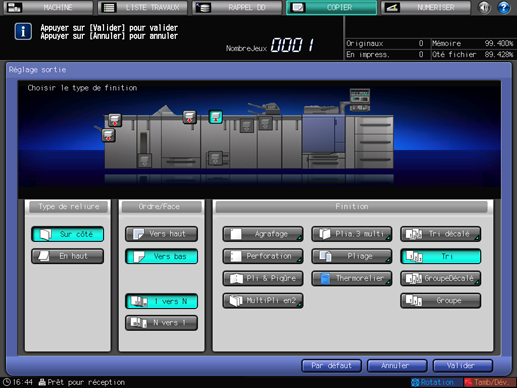The height and width of the screenshot is (388, 517).
Task: Select the top-left output tray icon
Action: pos(115,120)
